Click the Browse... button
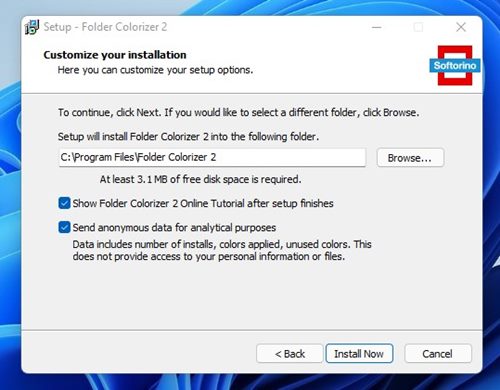 410,158
